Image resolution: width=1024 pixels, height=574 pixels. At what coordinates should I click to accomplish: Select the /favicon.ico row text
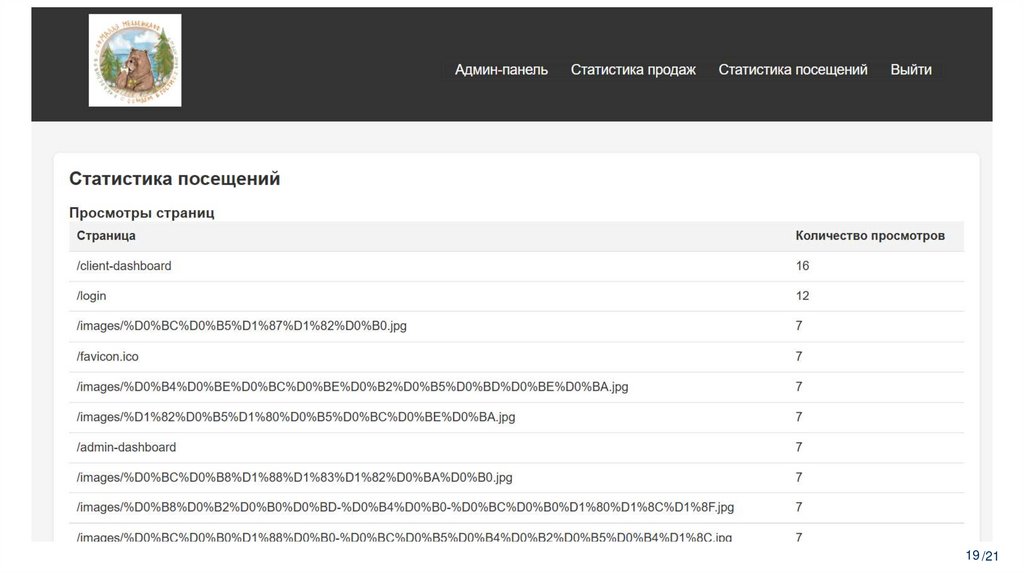tap(108, 357)
